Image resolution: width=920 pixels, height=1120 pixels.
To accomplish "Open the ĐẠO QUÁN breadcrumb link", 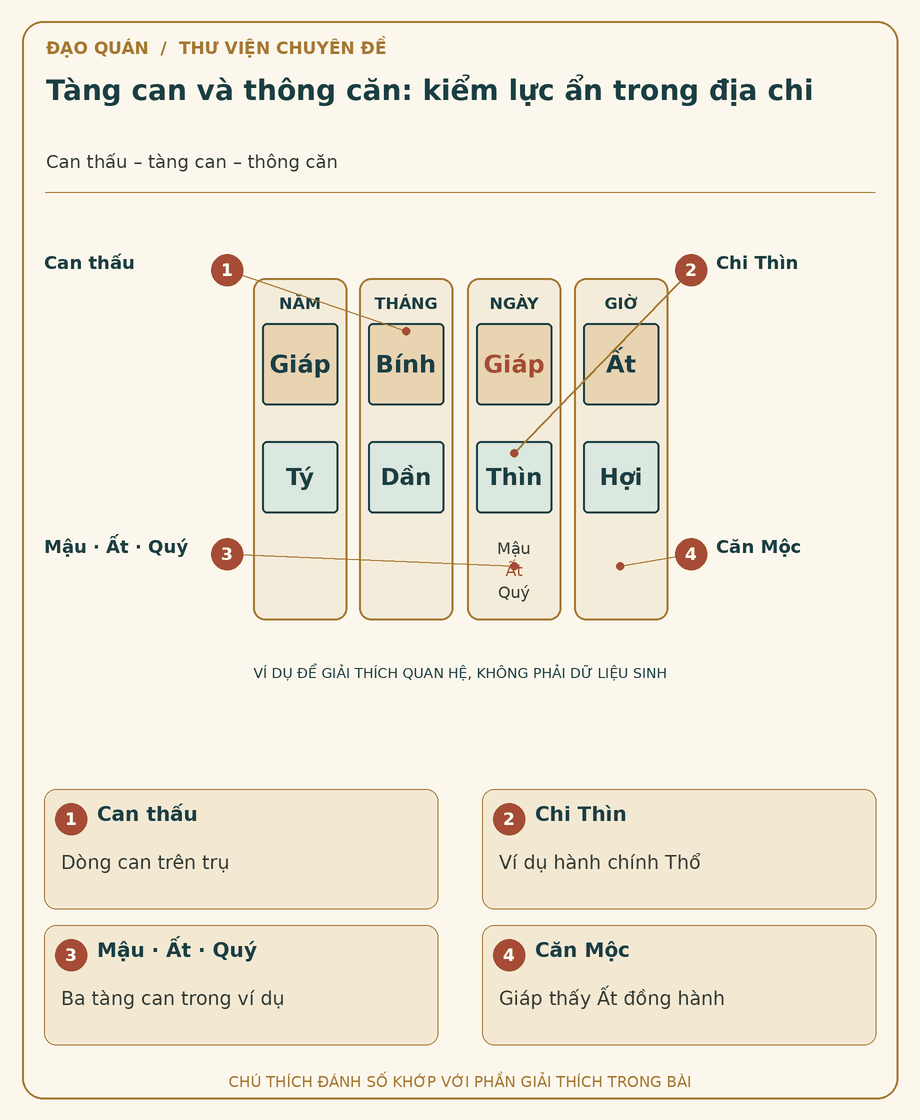I will click(x=97, y=48).
